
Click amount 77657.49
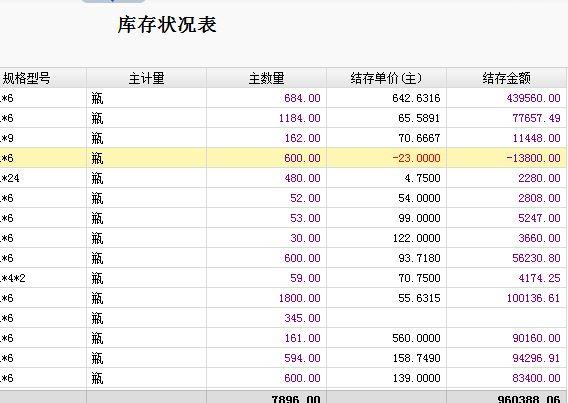(506, 118)
